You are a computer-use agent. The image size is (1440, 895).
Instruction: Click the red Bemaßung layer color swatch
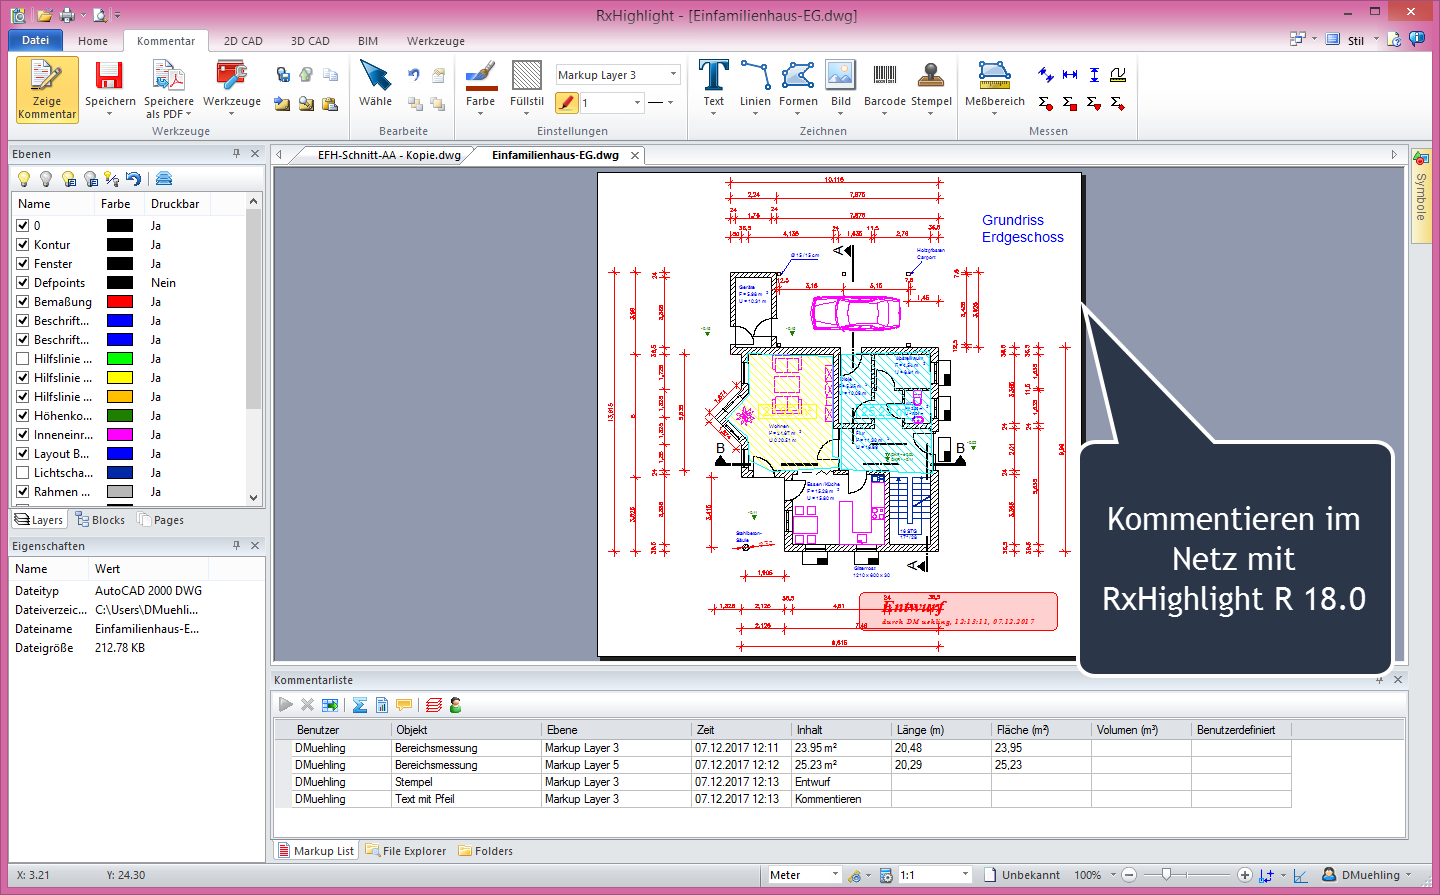tap(120, 302)
